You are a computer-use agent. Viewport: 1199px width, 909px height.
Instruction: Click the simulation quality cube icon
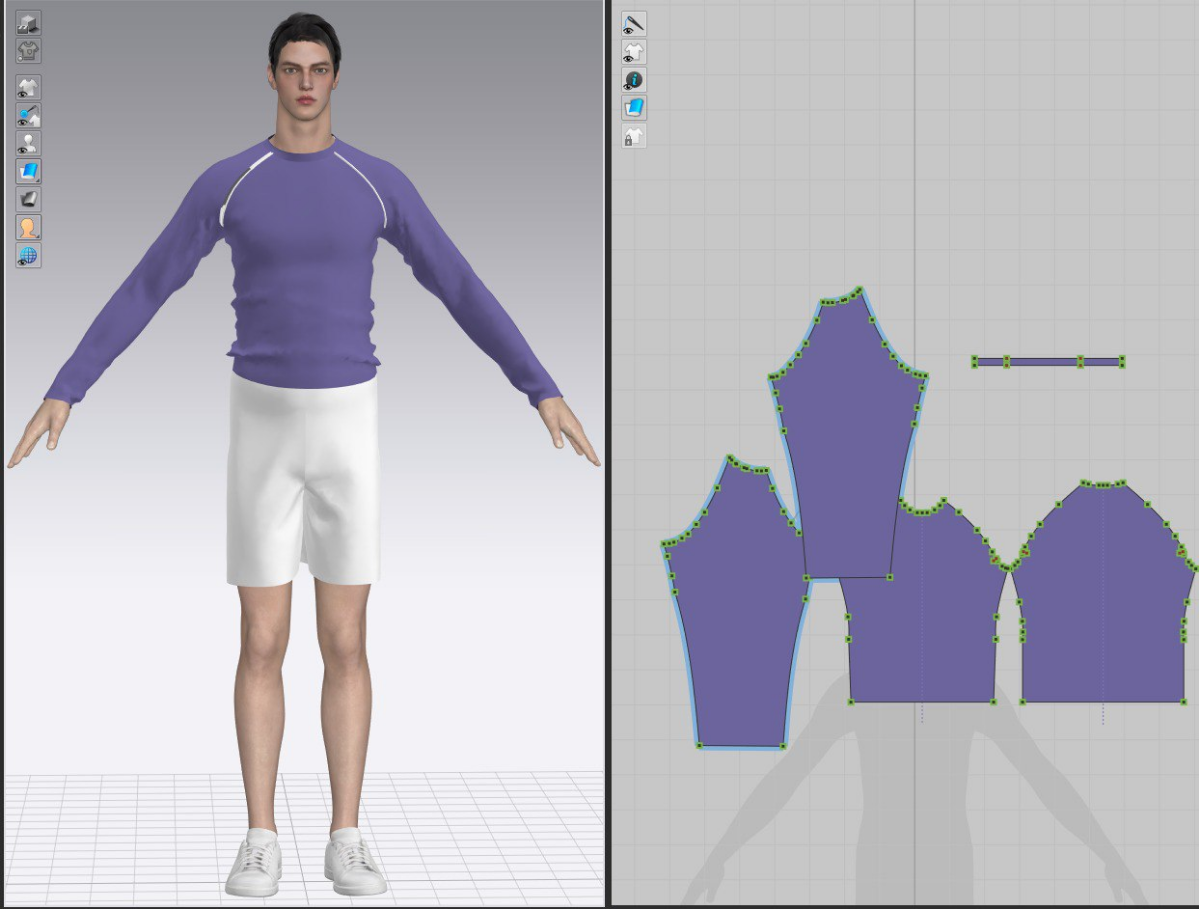[28, 24]
